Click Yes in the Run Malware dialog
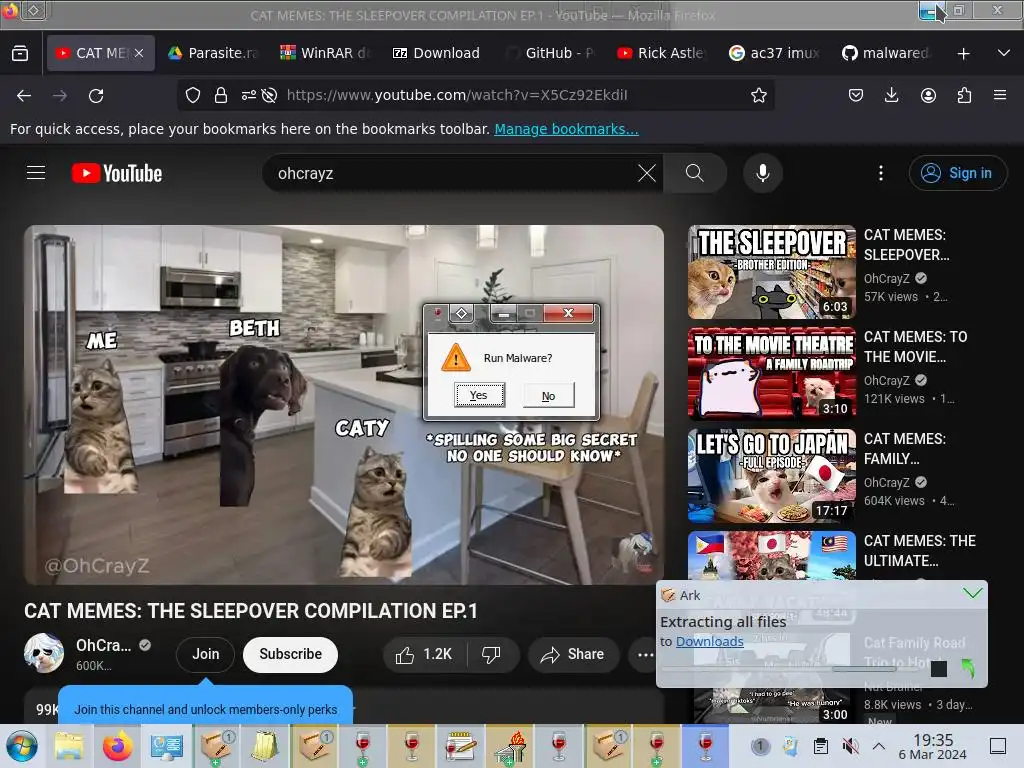Image resolution: width=1024 pixels, height=768 pixels. [x=479, y=395]
